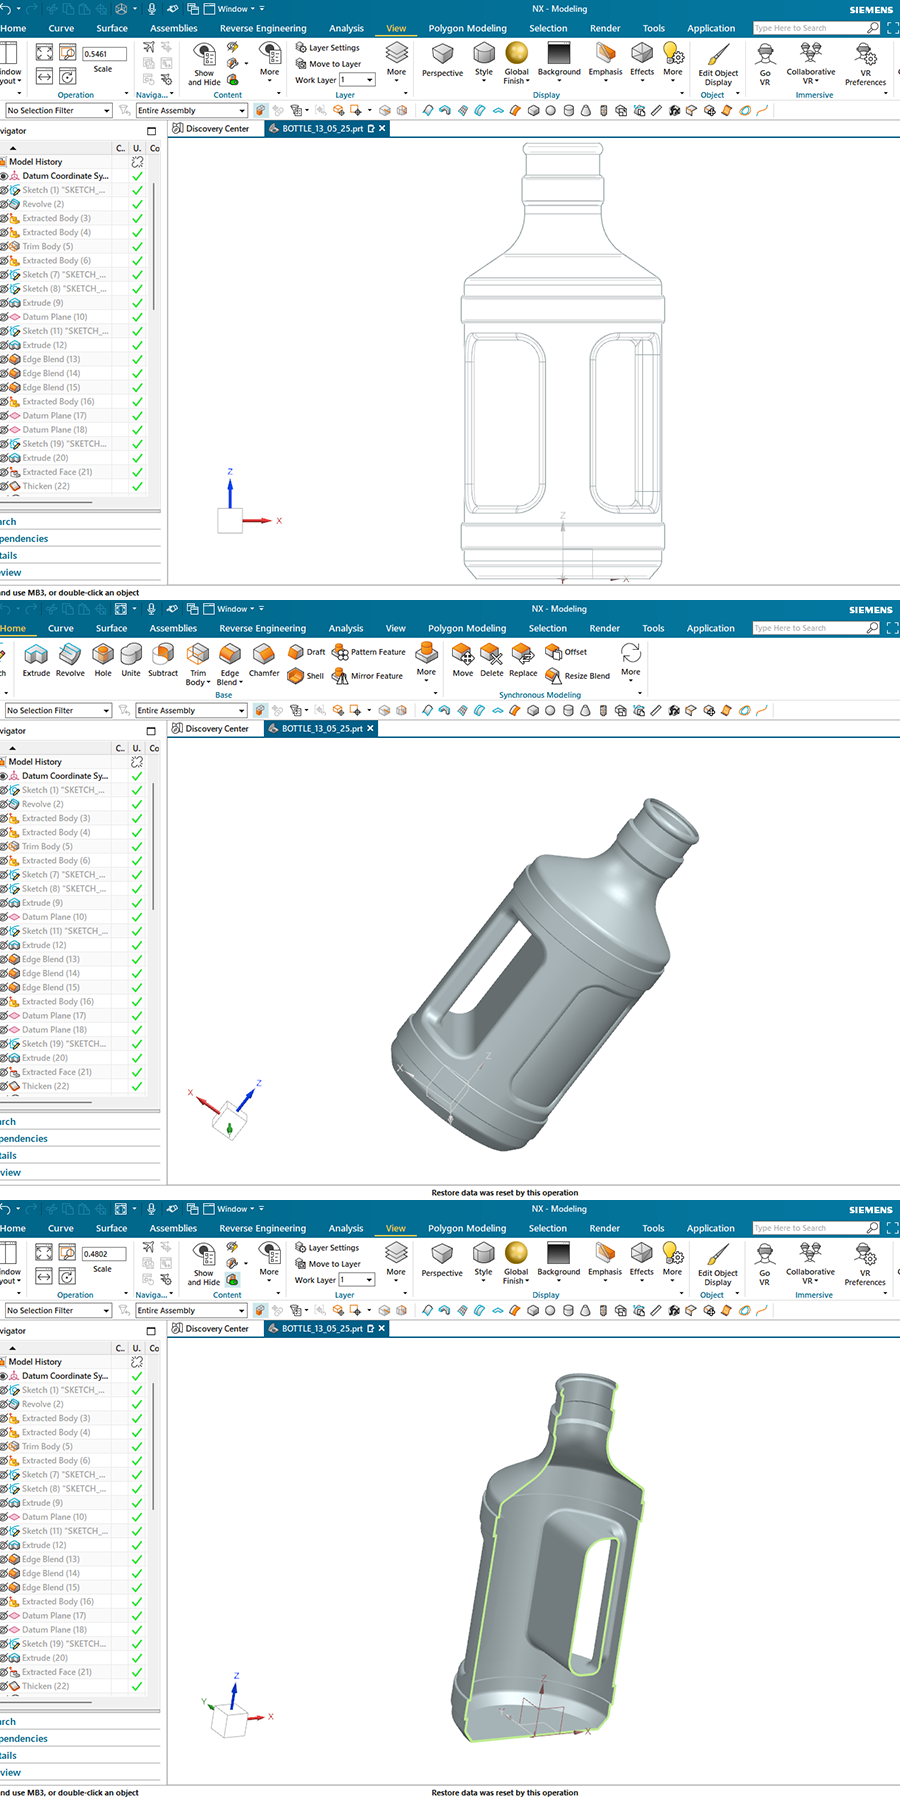Toggle visibility eye of Revolve (2) in Home-ribbon window

pyautogui.click(x=4, y=804)
